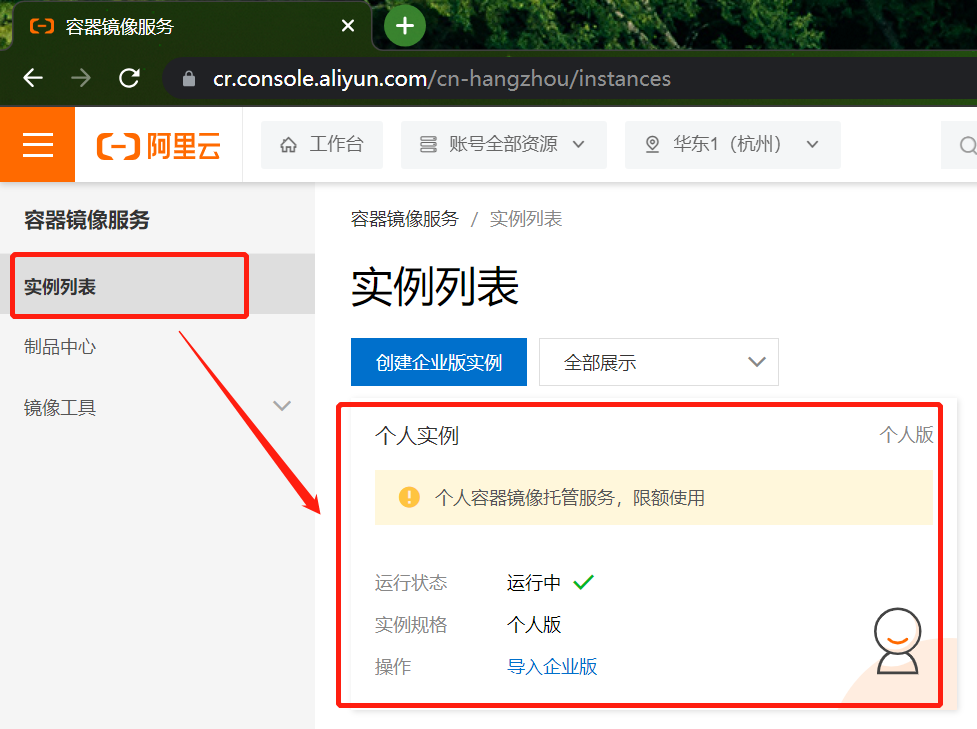Expand 镜像工具 sidebar menu
The width and height of the screenshot is (977, 729).
pos(157,407)
